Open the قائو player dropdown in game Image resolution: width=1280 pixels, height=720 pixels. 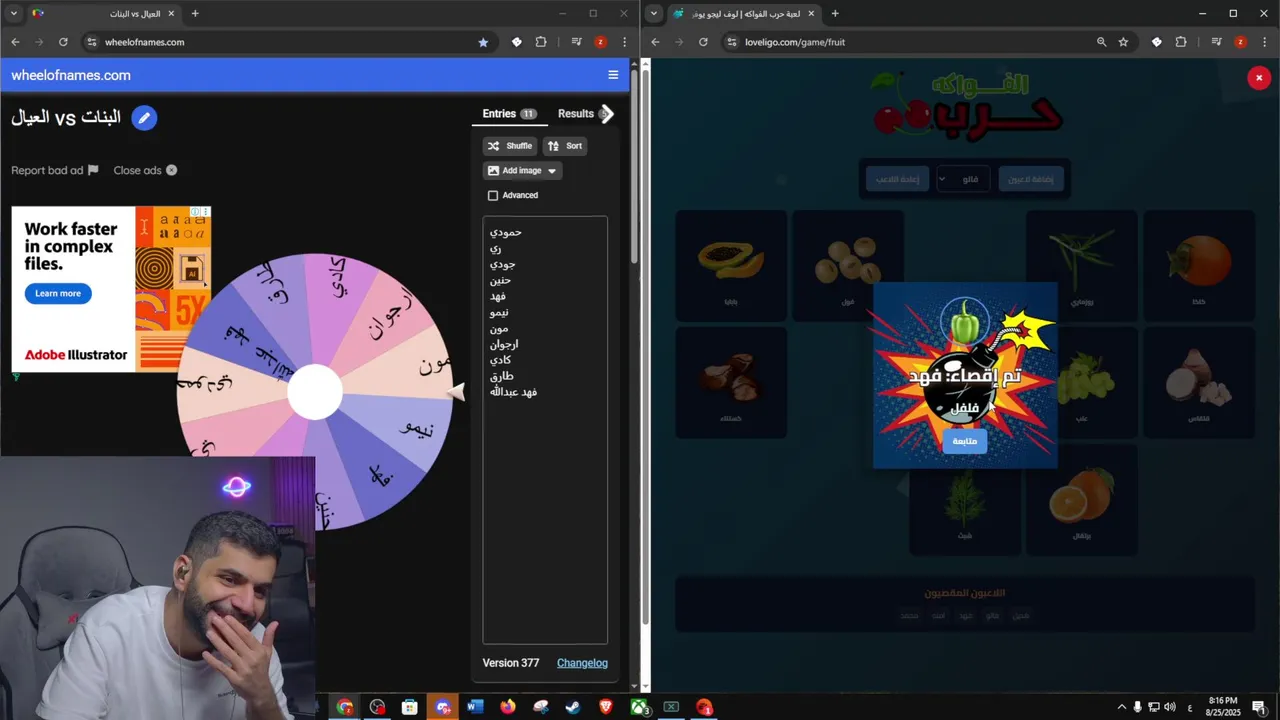(964, 179)
